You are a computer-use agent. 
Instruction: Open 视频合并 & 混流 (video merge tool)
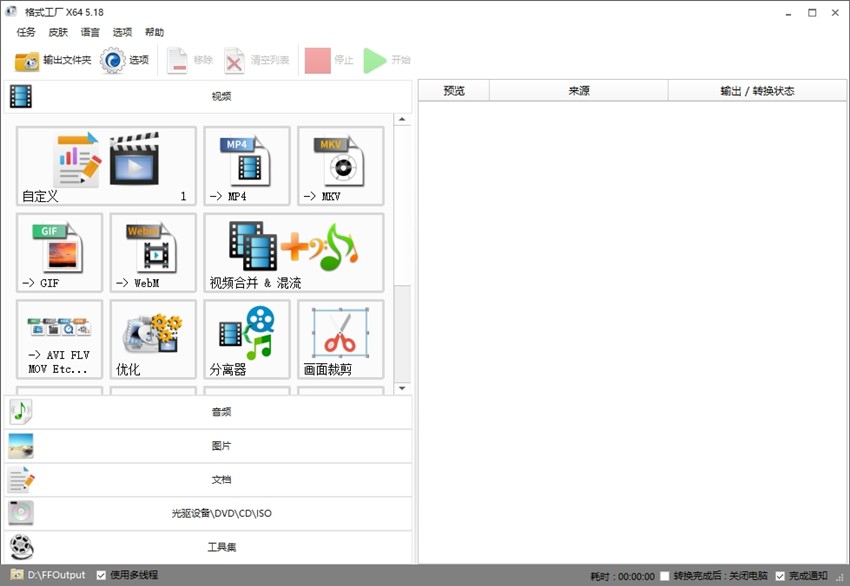[293, 252]
